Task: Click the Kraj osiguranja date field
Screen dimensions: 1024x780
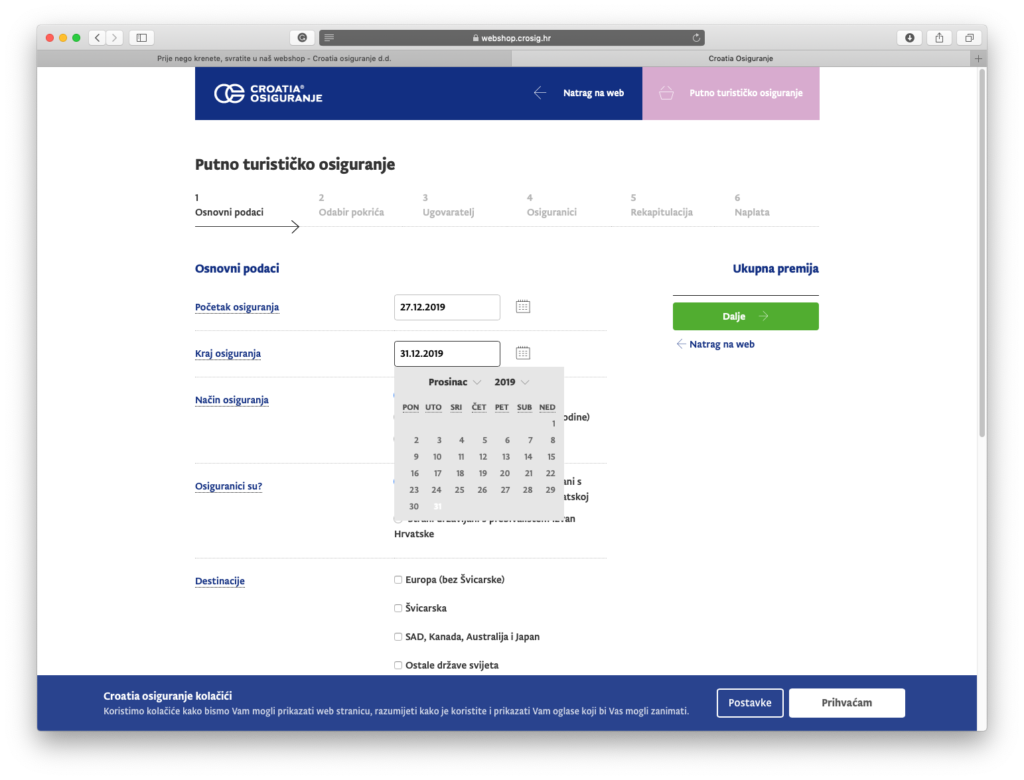Action: [447, 353]
